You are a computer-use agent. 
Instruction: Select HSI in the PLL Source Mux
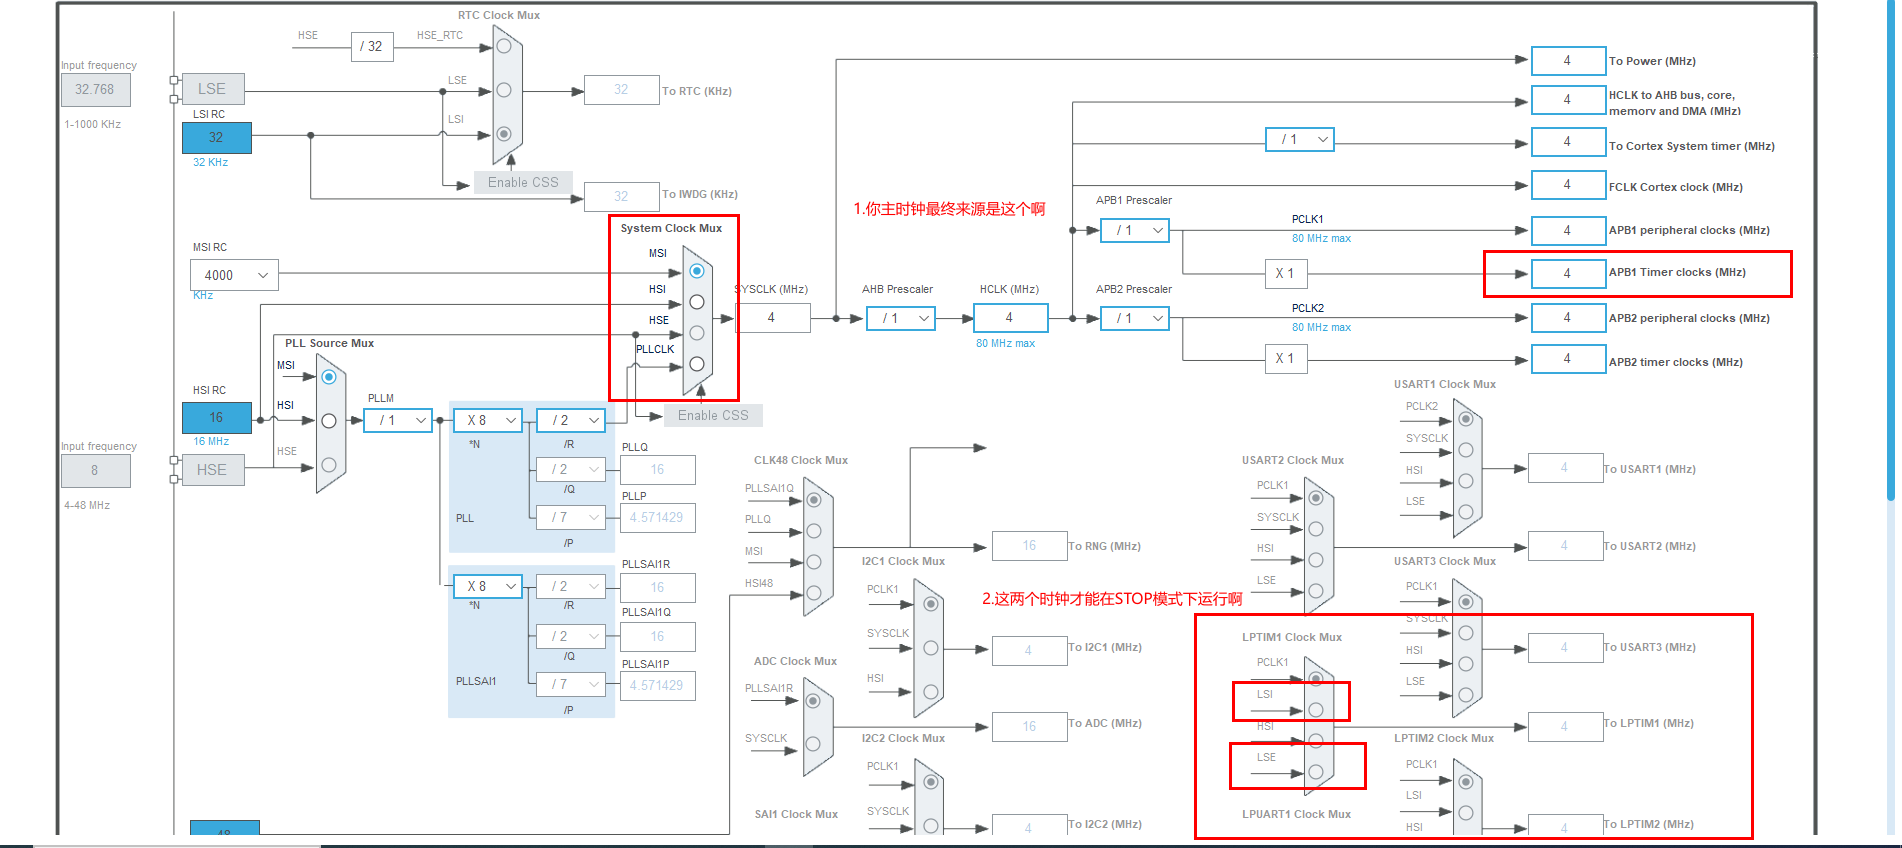(x=329, y=421)
